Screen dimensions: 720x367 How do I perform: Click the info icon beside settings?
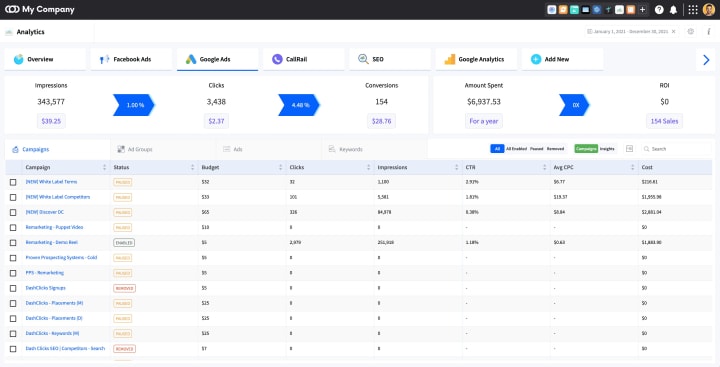(x=709, y=32)
